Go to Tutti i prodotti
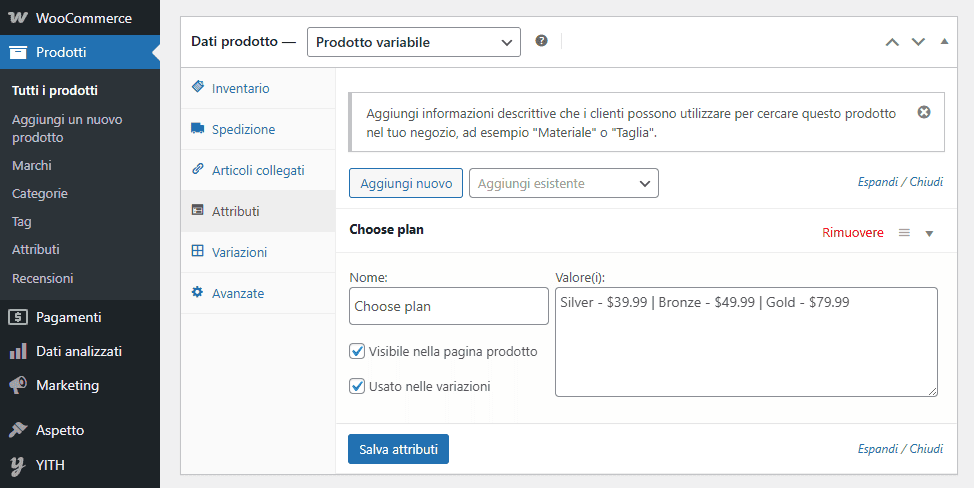This screenshot has height=488, width=974. click(55, 90)
